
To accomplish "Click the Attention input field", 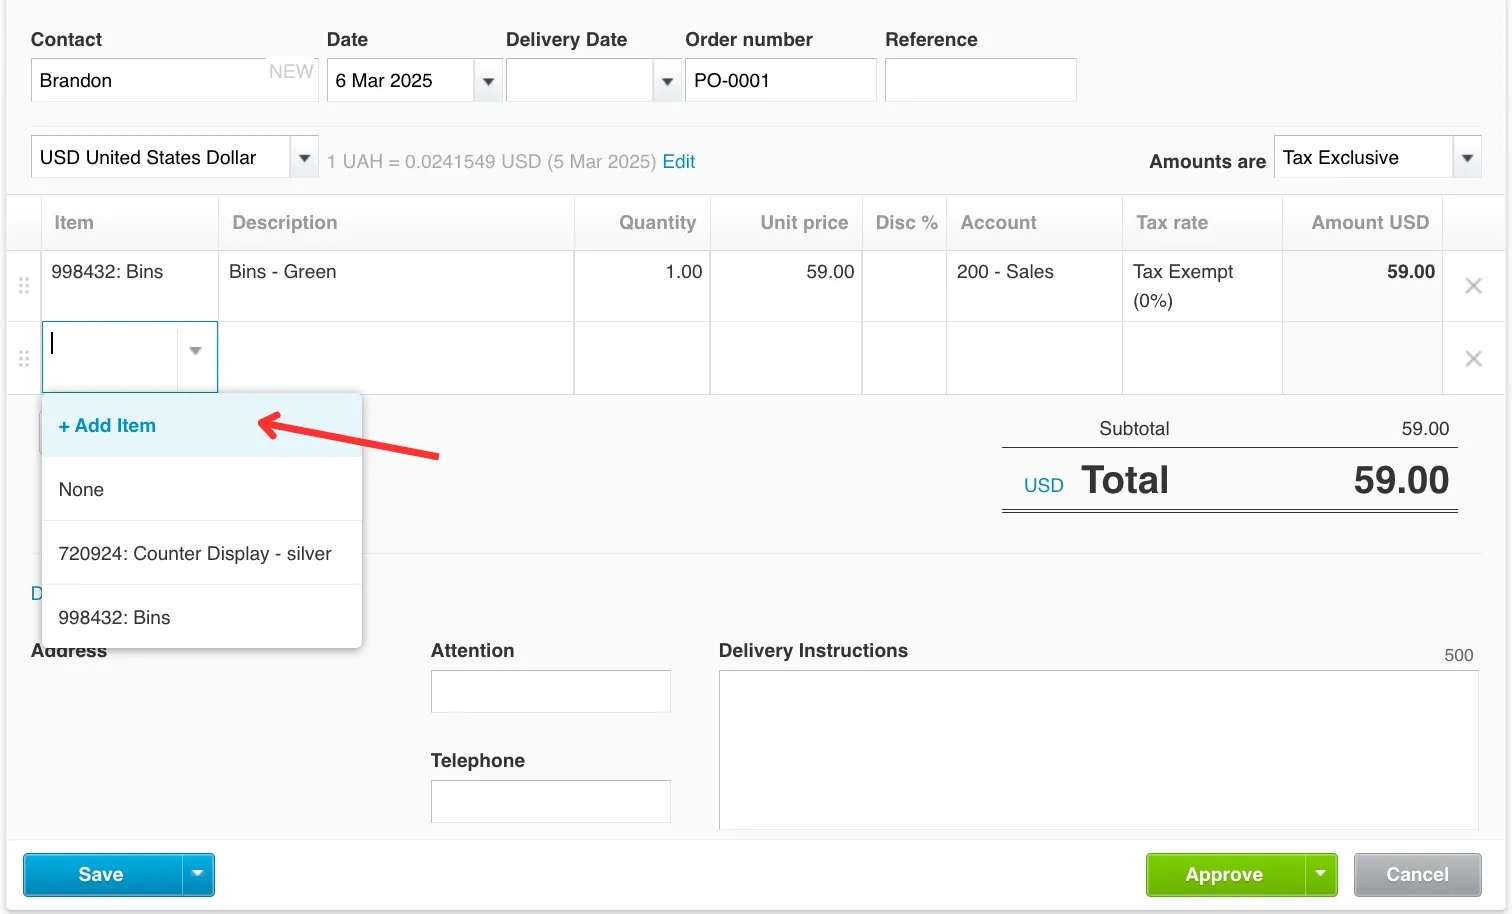I will click(550, 691).
